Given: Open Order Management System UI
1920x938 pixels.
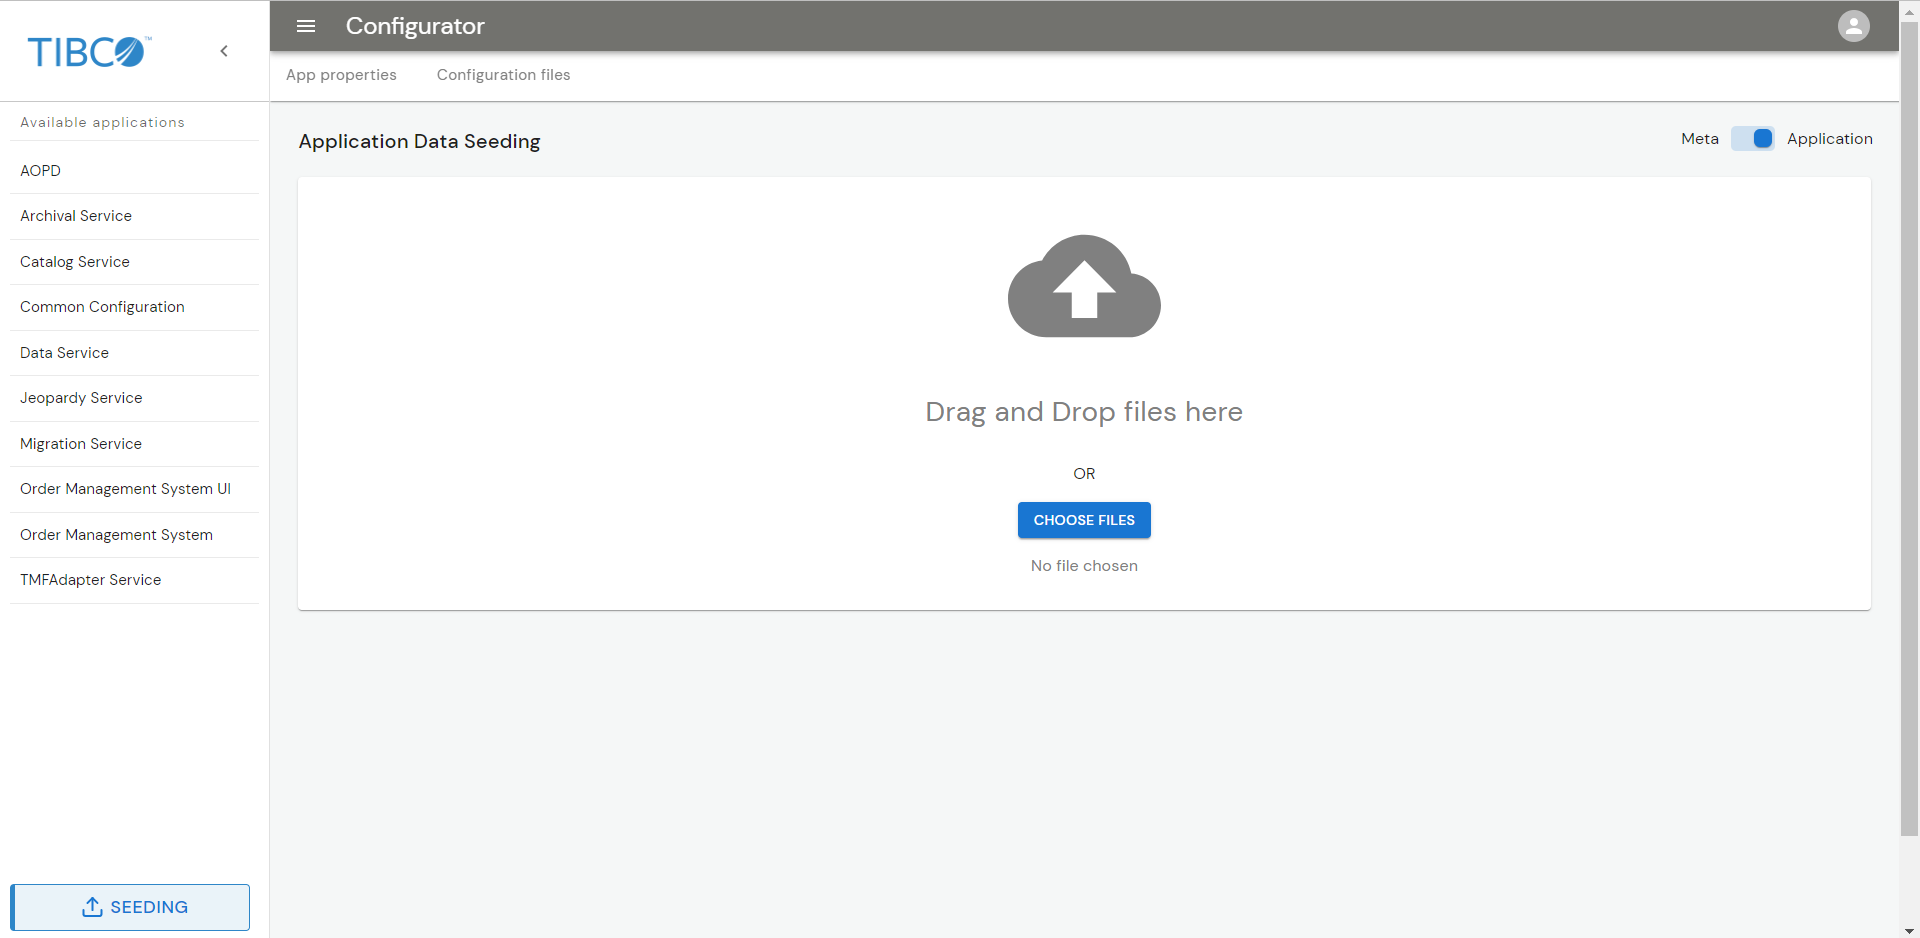Looking at the screenshot, I should click(x=134, y=489).
